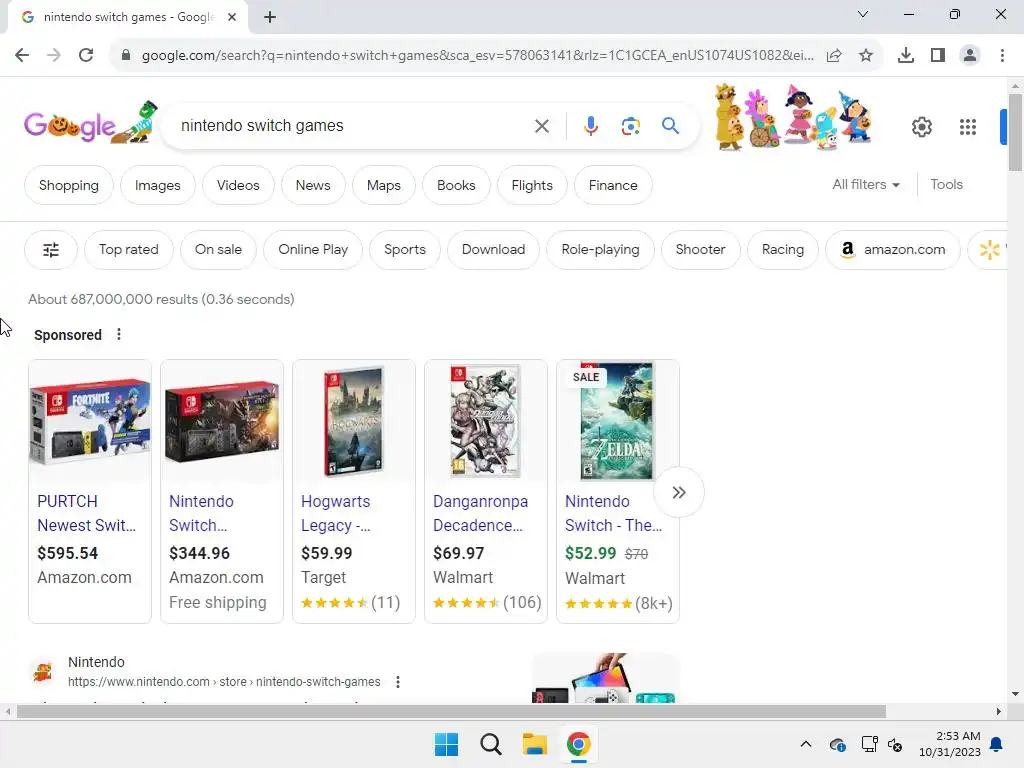Search by image with Google Lens icon
The image size is (1024, 768).
(631, 126)
